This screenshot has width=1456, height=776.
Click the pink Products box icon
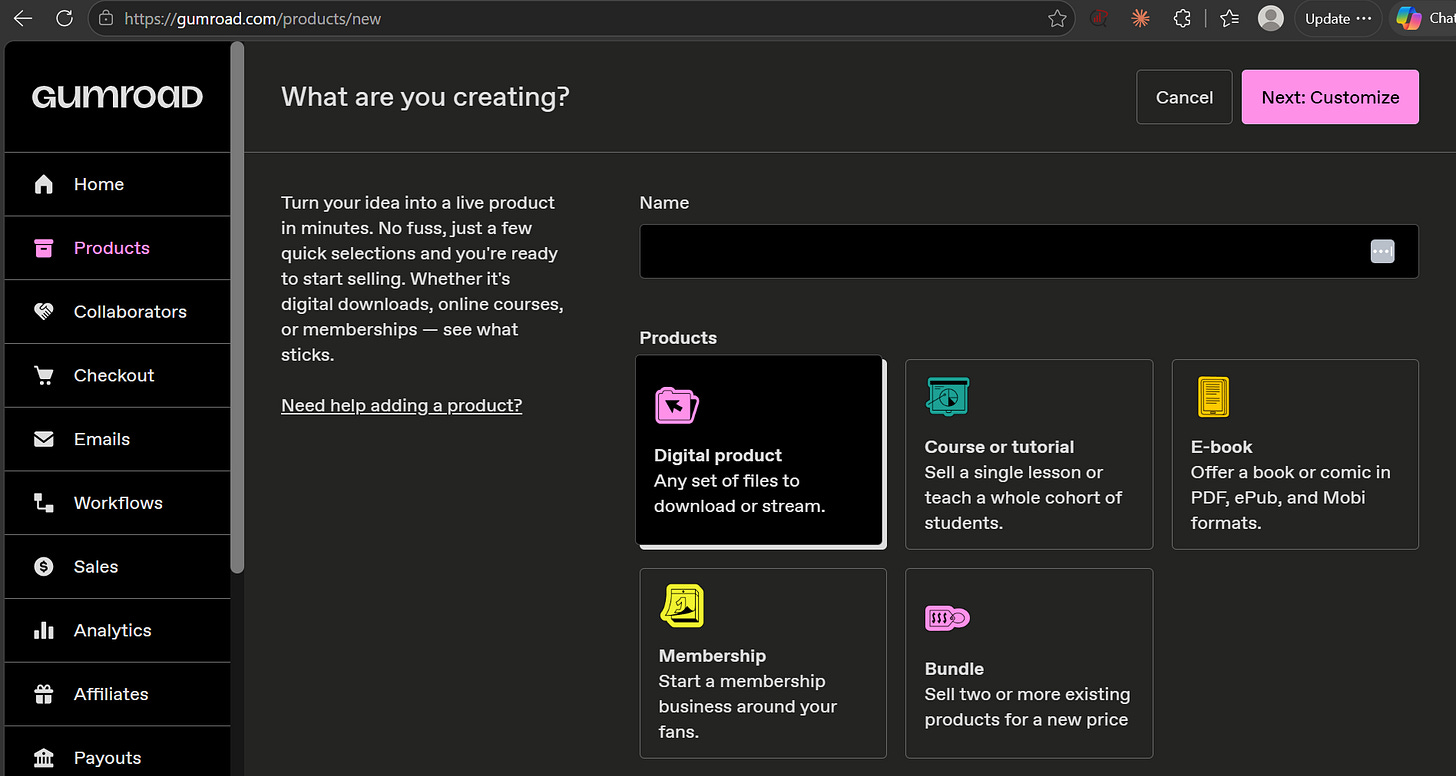coord(44,248)
